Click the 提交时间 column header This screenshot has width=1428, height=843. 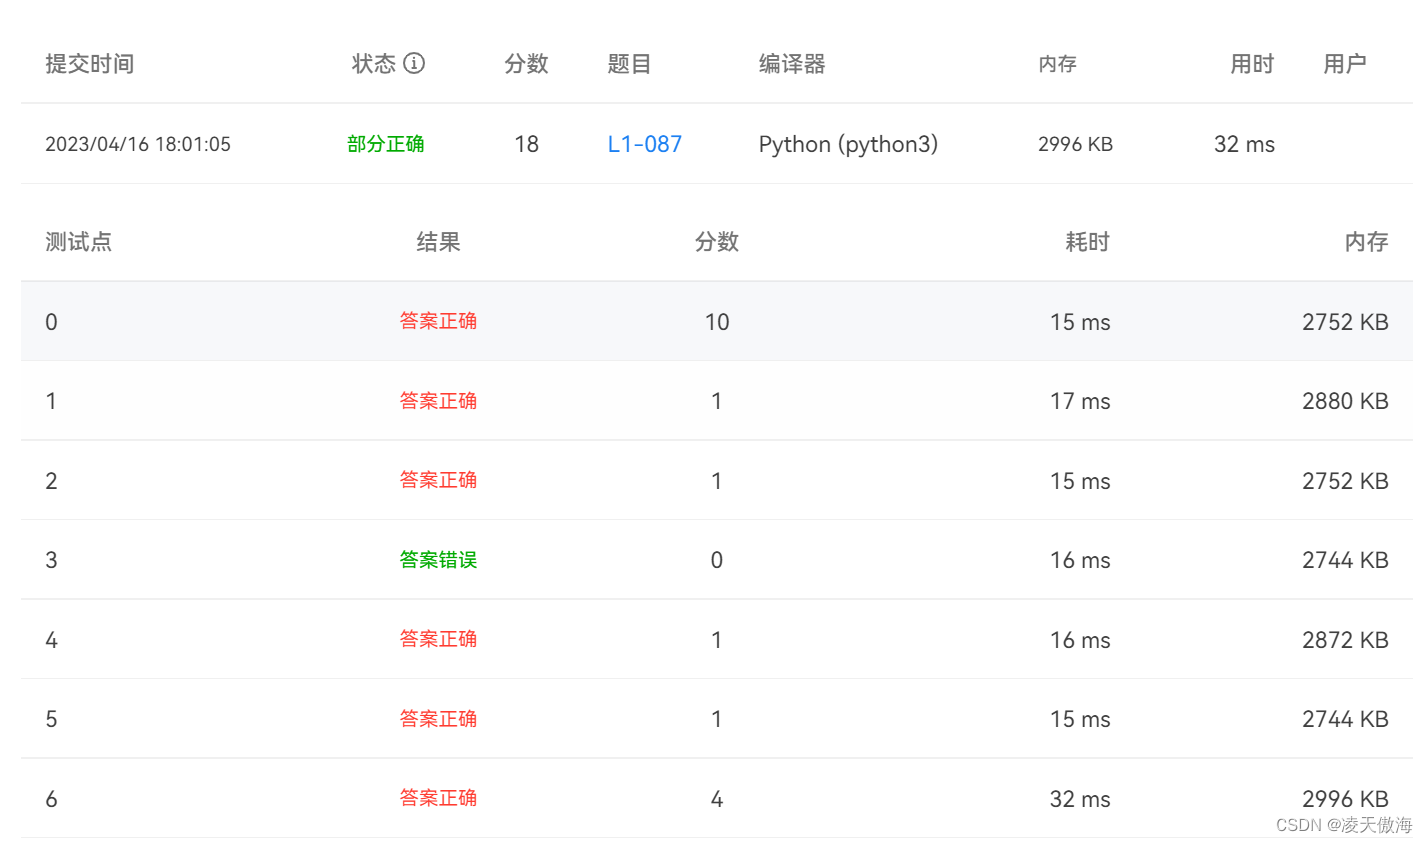(89, 63)
